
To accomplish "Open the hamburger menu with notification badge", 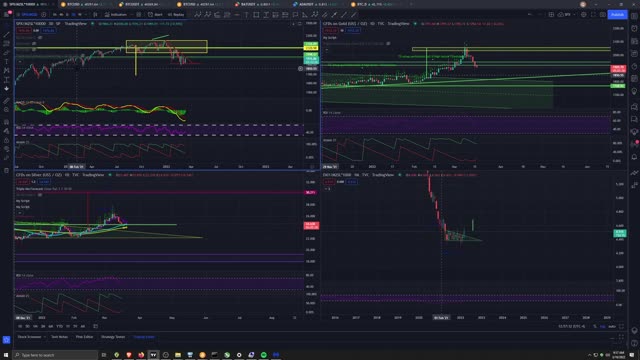I will [7, 14].
